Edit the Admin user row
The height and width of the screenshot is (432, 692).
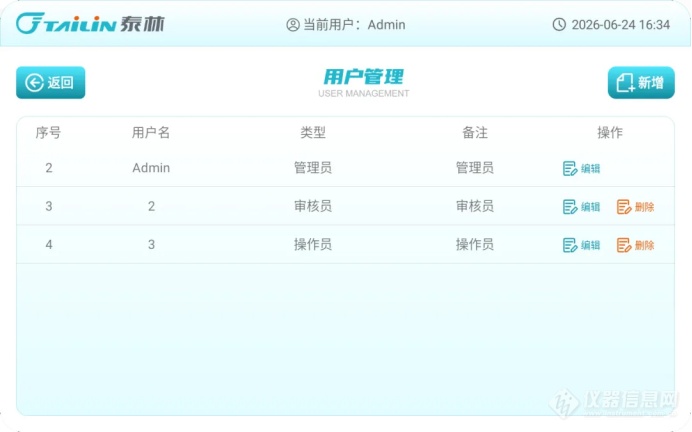point(581,168)
